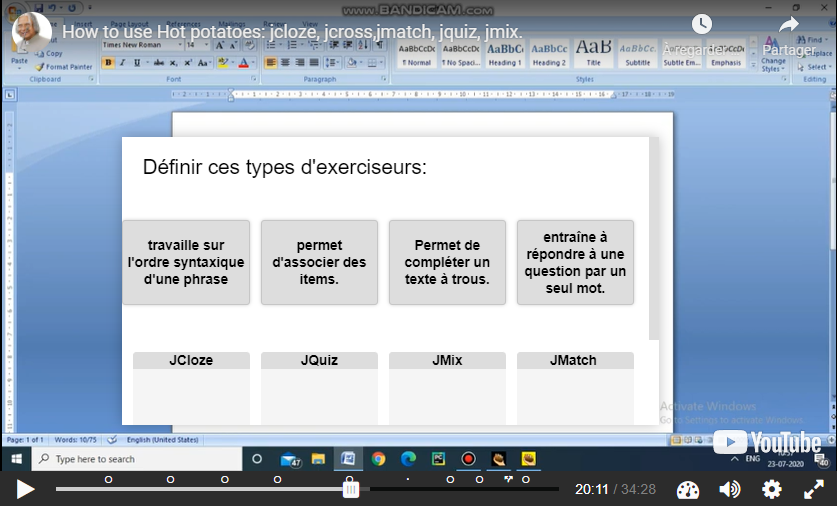Apply the Title style
The image size is (837, 506).
593,54
